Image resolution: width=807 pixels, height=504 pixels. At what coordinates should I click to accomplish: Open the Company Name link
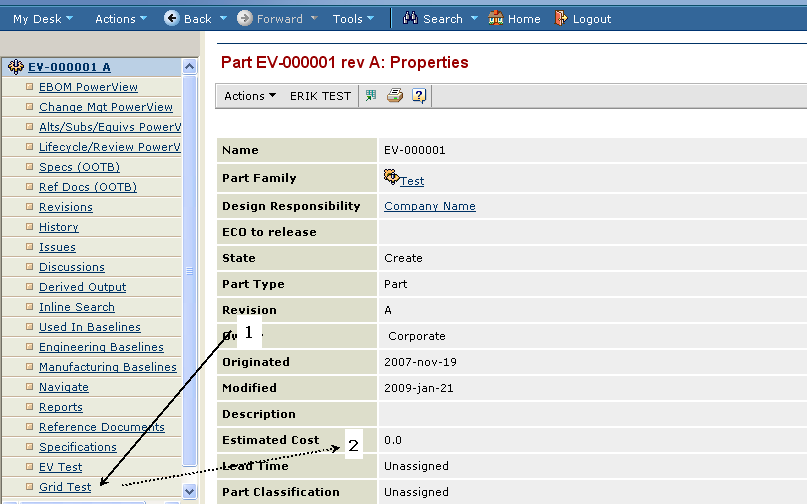[x=429, y=206]
